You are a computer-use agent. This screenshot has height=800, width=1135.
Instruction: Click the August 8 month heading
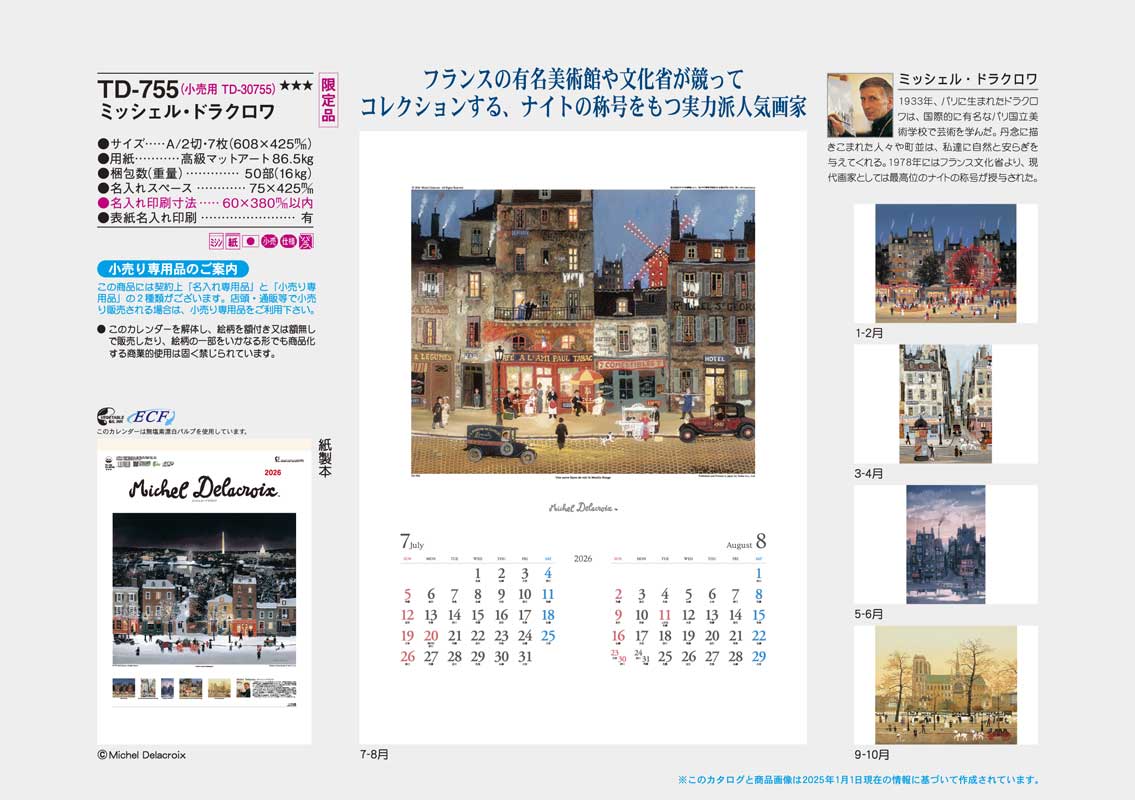746,541
